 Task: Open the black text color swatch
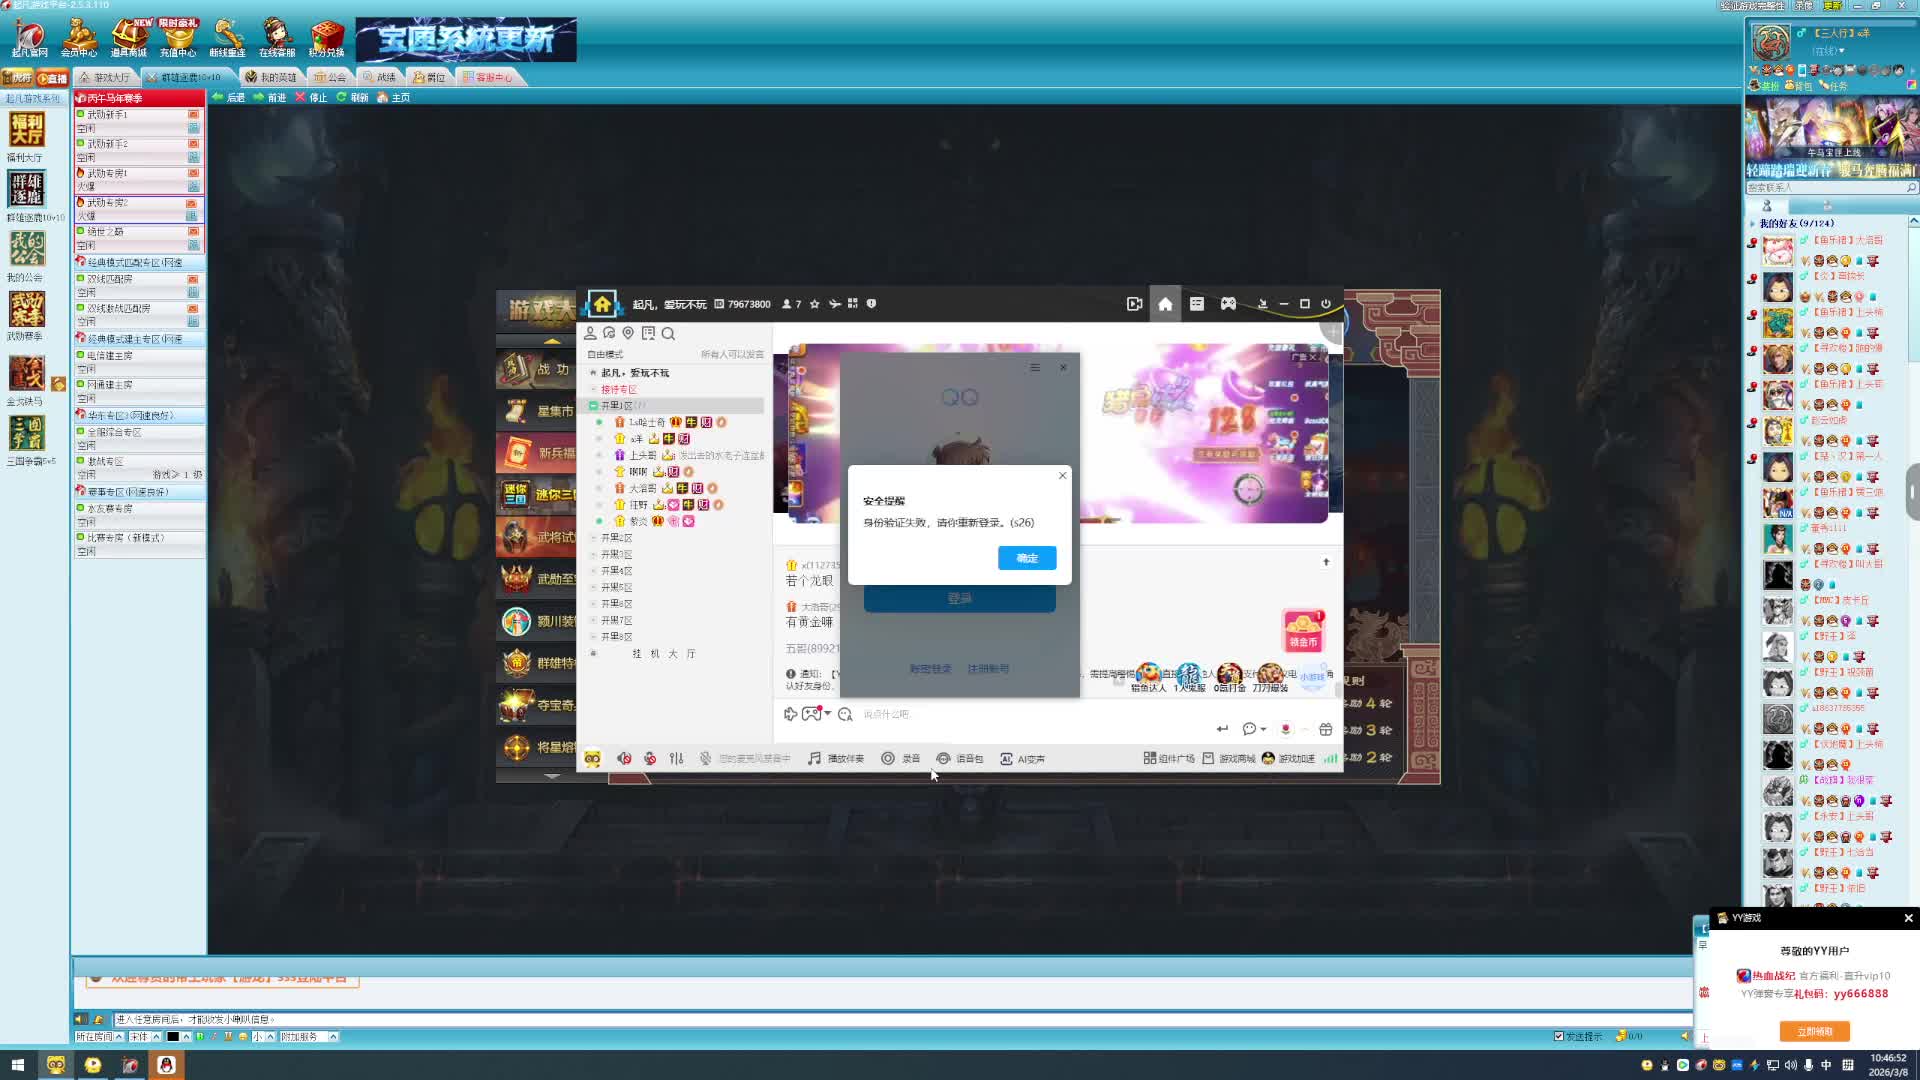click(173, 1037)
